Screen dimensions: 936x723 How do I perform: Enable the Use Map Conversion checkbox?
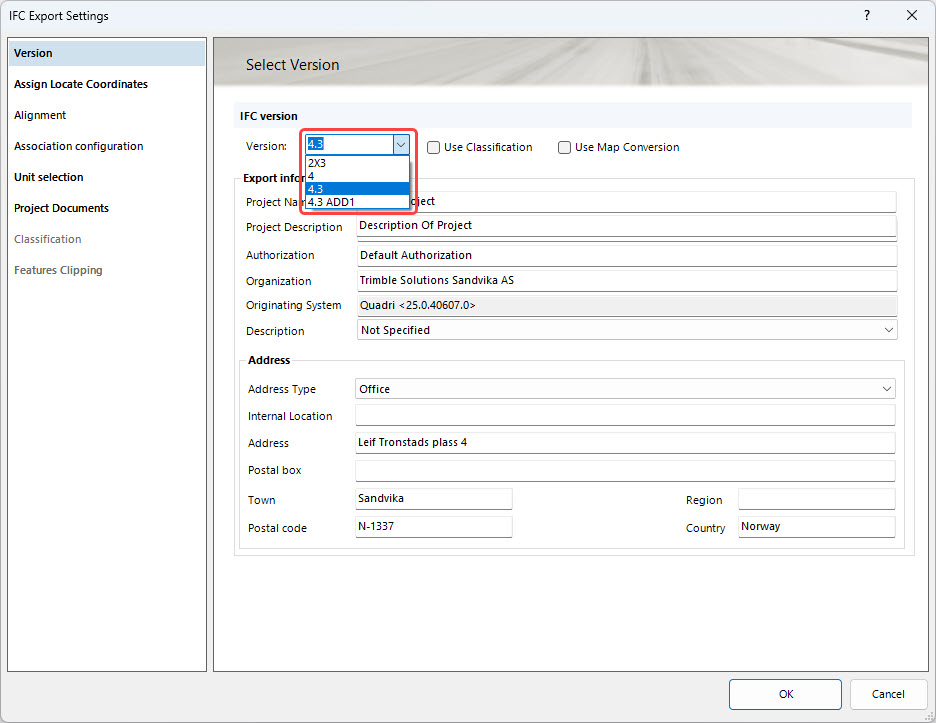click(x=564, y=147)
